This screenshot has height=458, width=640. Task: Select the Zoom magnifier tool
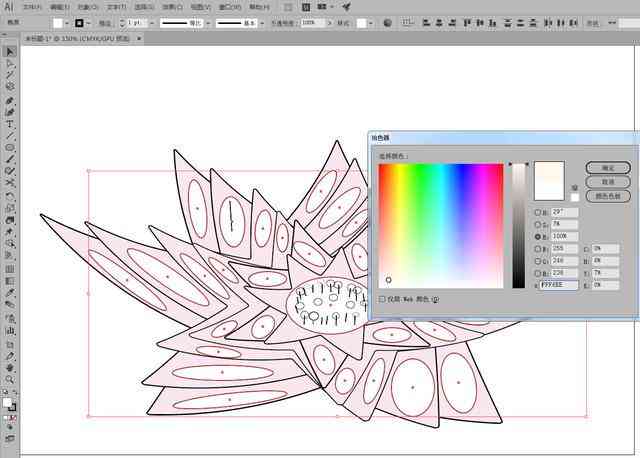(x=10, y=380)
